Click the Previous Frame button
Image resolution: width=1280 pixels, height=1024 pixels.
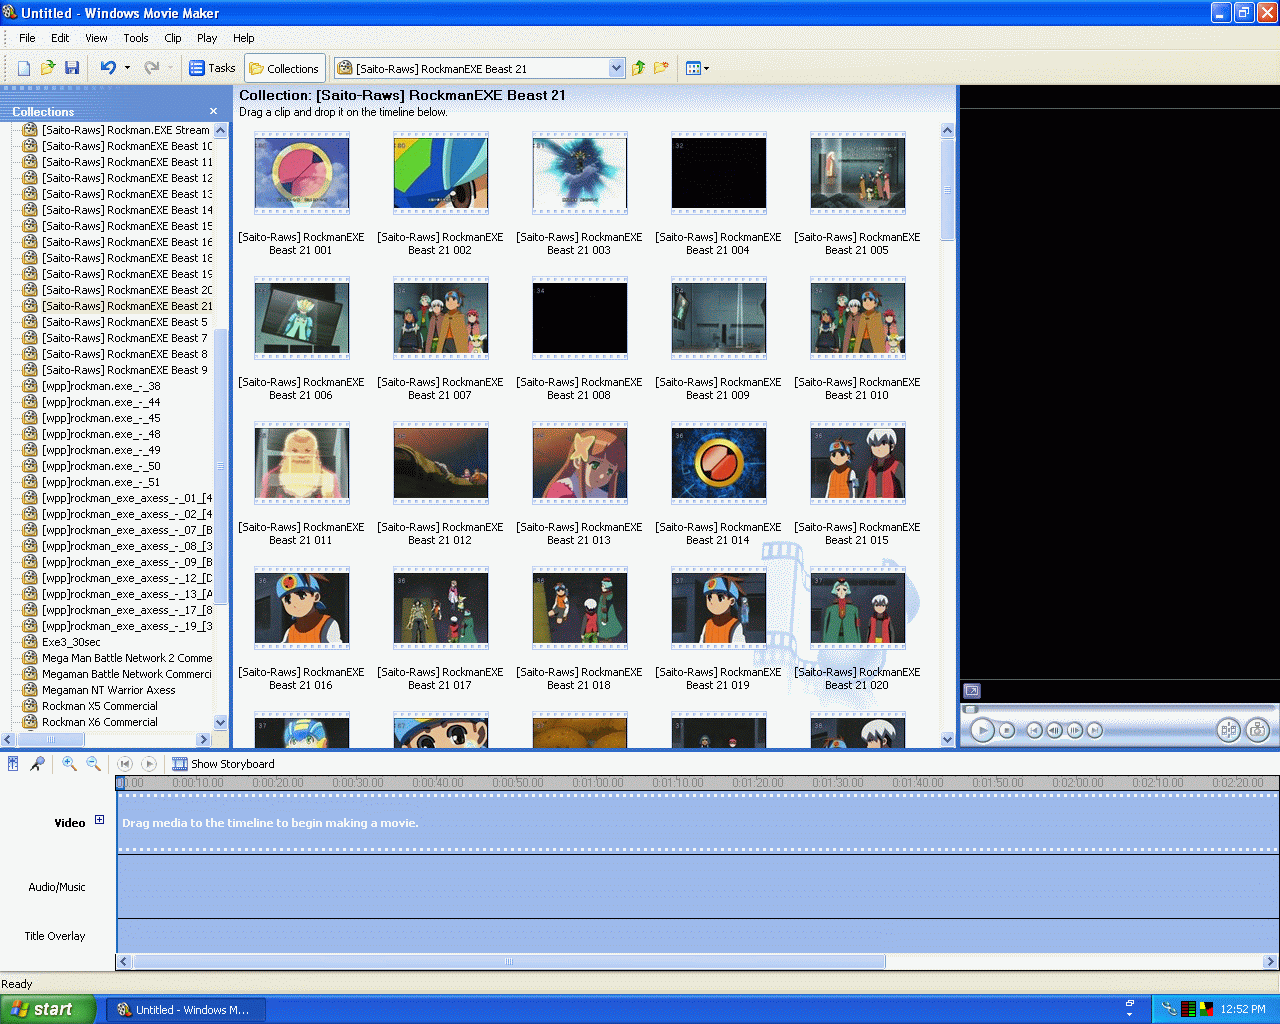[x=1055, y=730]
